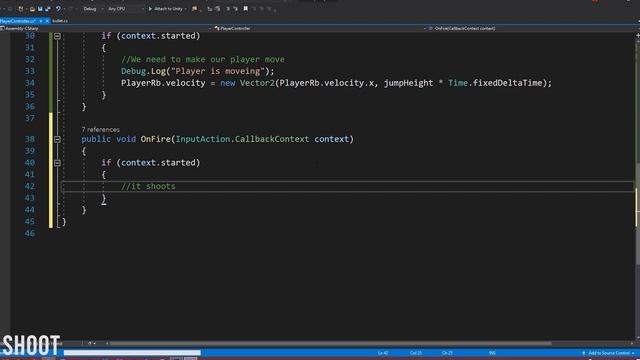Open the Any CPU platform dropdown
The height and width of the screenshot is (360, 640).
click(126, 9)
